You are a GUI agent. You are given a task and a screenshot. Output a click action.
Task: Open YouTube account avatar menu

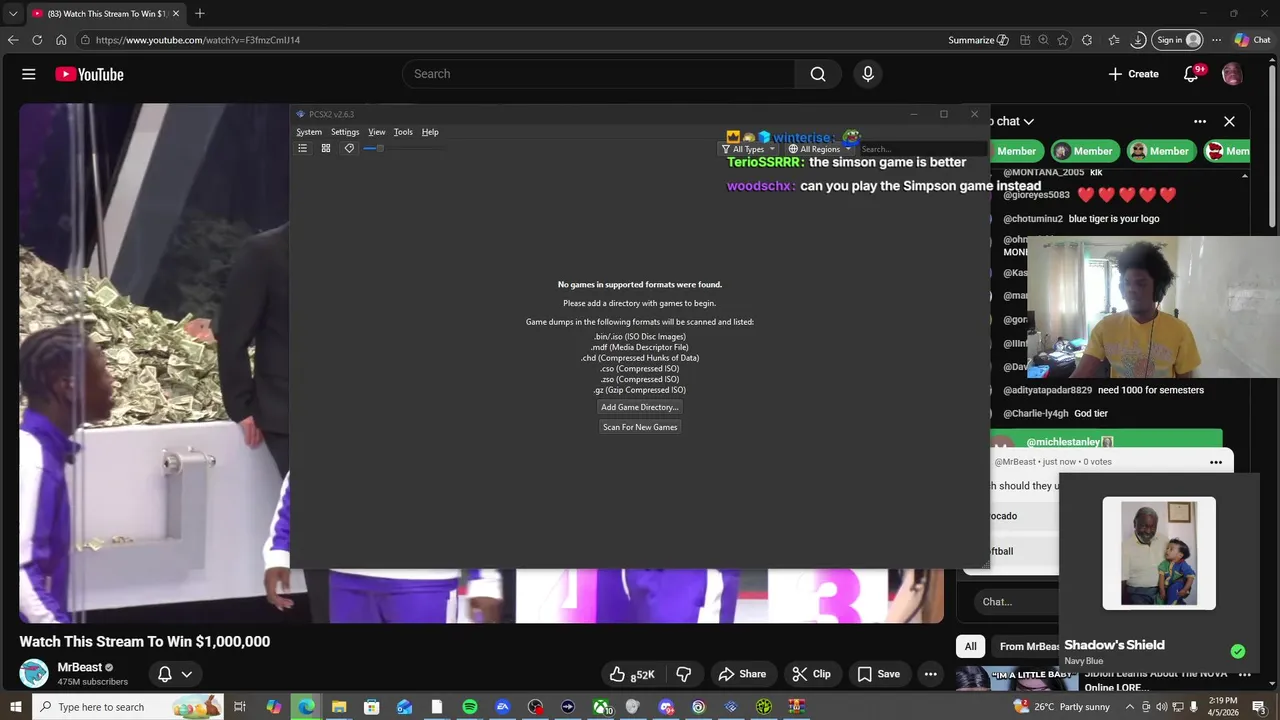pyautogui.click(x=1232, y=74)
